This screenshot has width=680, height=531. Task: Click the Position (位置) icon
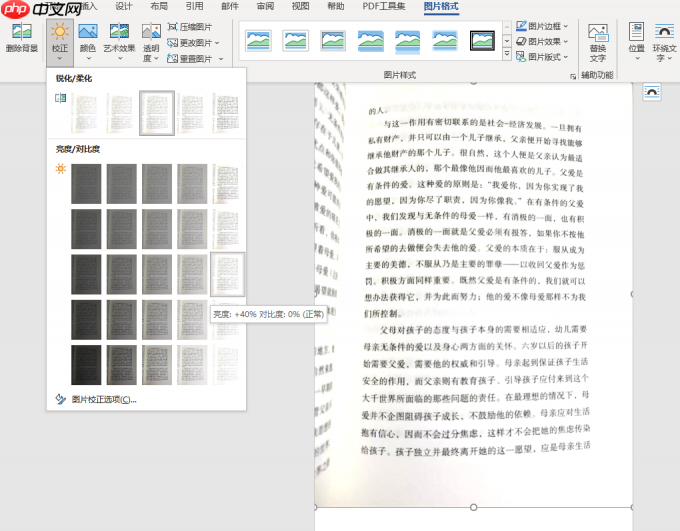[636, 32]
